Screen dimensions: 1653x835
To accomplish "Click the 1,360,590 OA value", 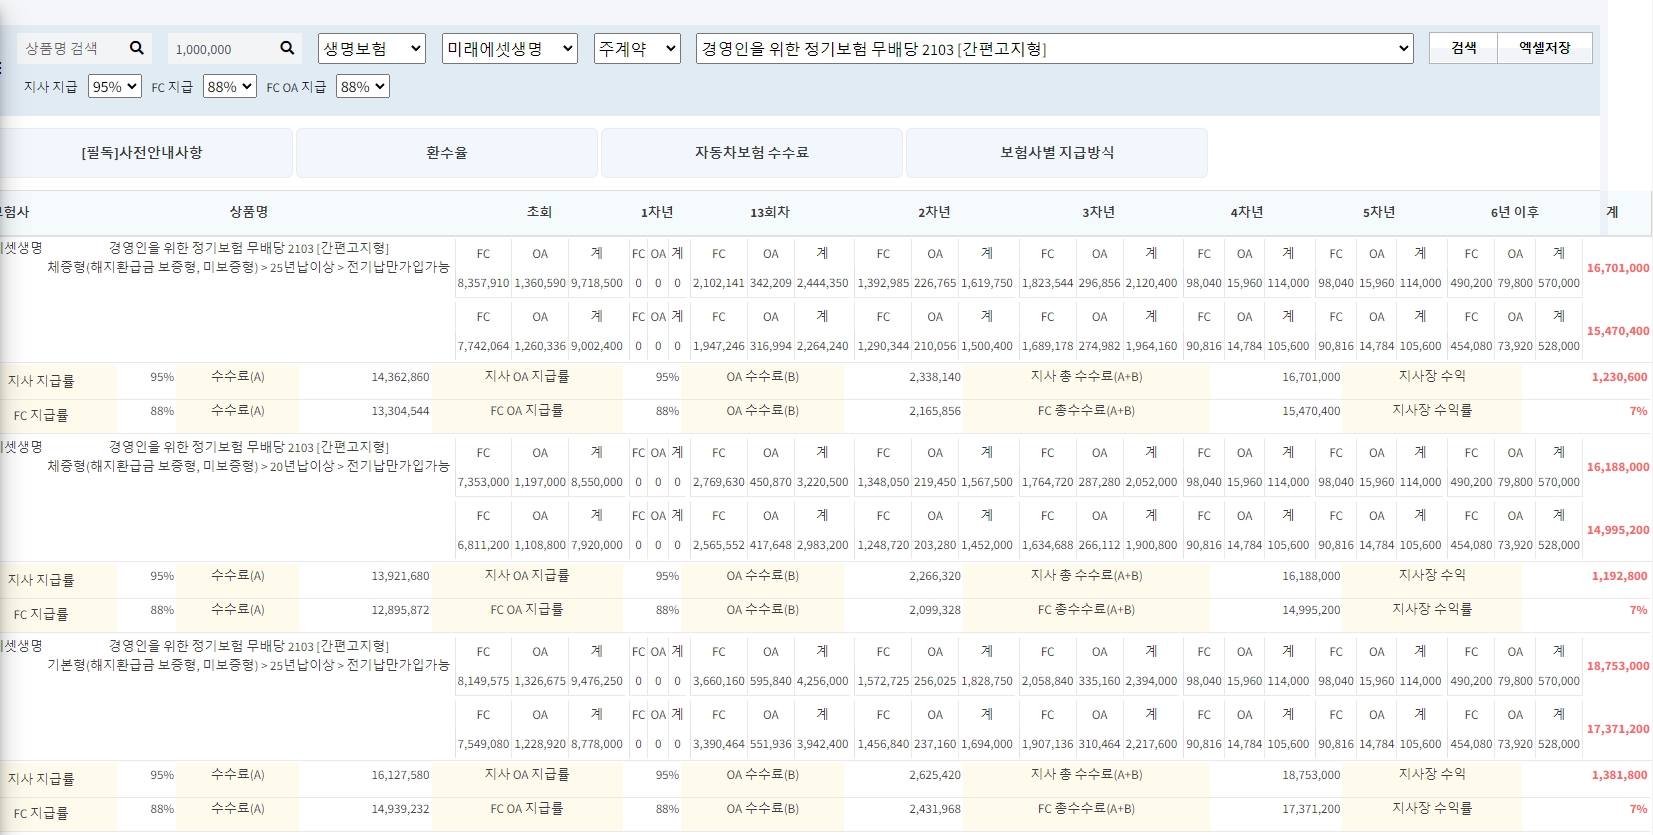I will (540, 283).
